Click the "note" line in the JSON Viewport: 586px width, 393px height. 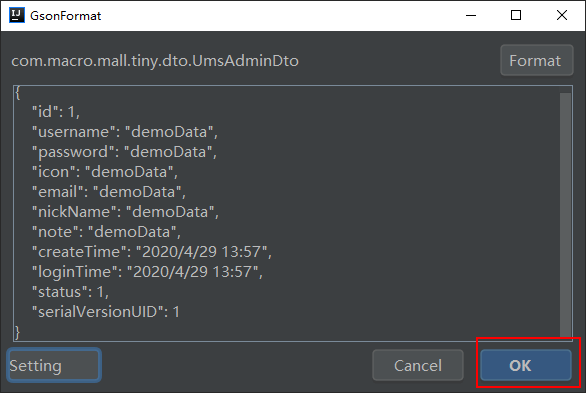[106, 232]
